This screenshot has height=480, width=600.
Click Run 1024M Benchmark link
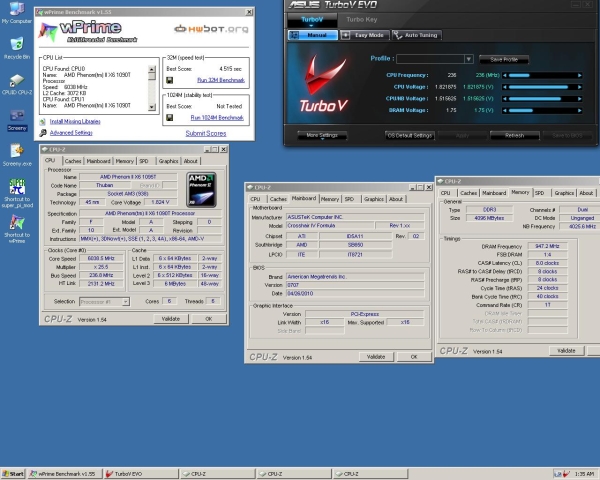click(217, 118)
